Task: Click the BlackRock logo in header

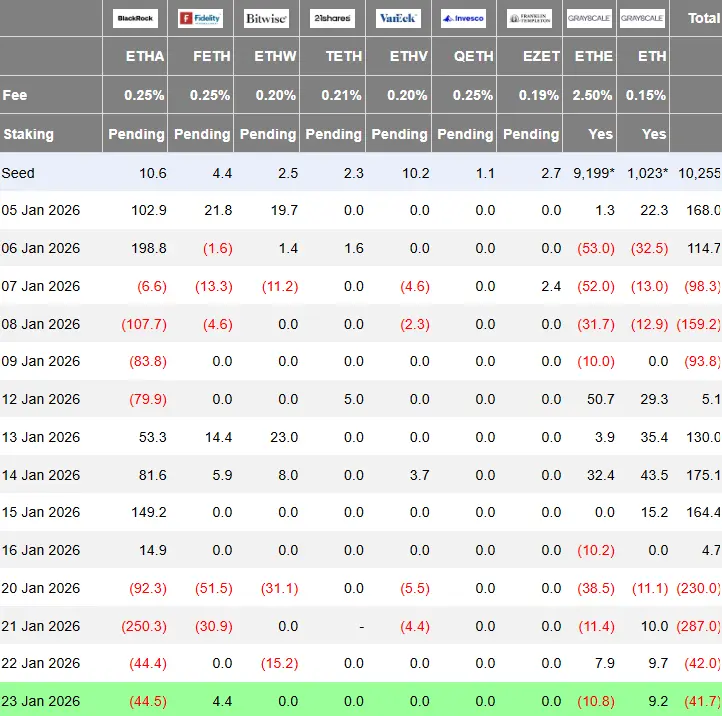Action: point(135,19)
